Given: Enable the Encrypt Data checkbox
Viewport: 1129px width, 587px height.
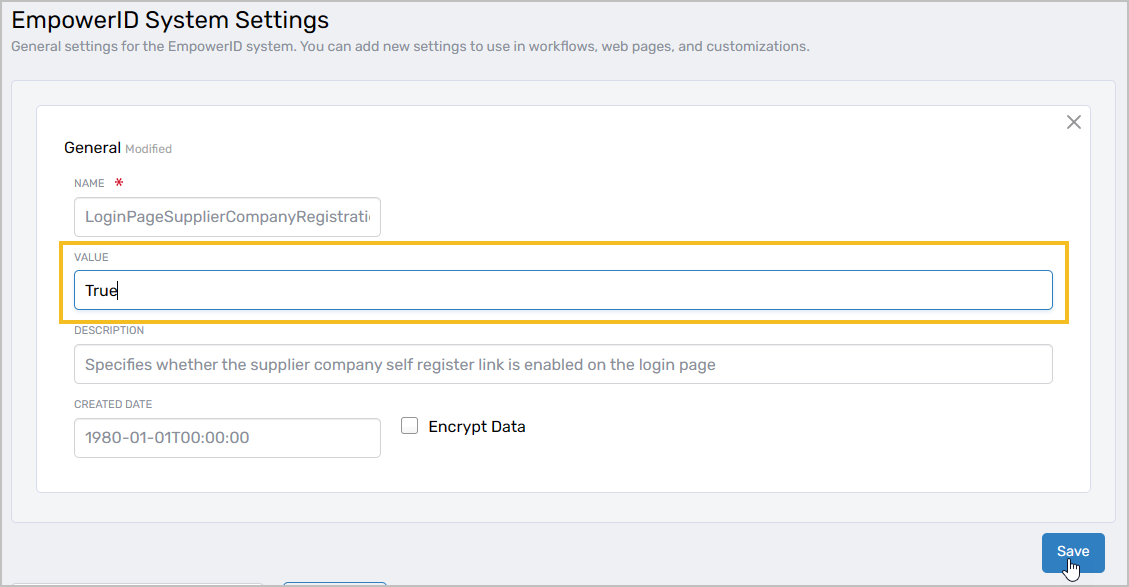Looking at the screenshot, I should click(x=410, y=425).
